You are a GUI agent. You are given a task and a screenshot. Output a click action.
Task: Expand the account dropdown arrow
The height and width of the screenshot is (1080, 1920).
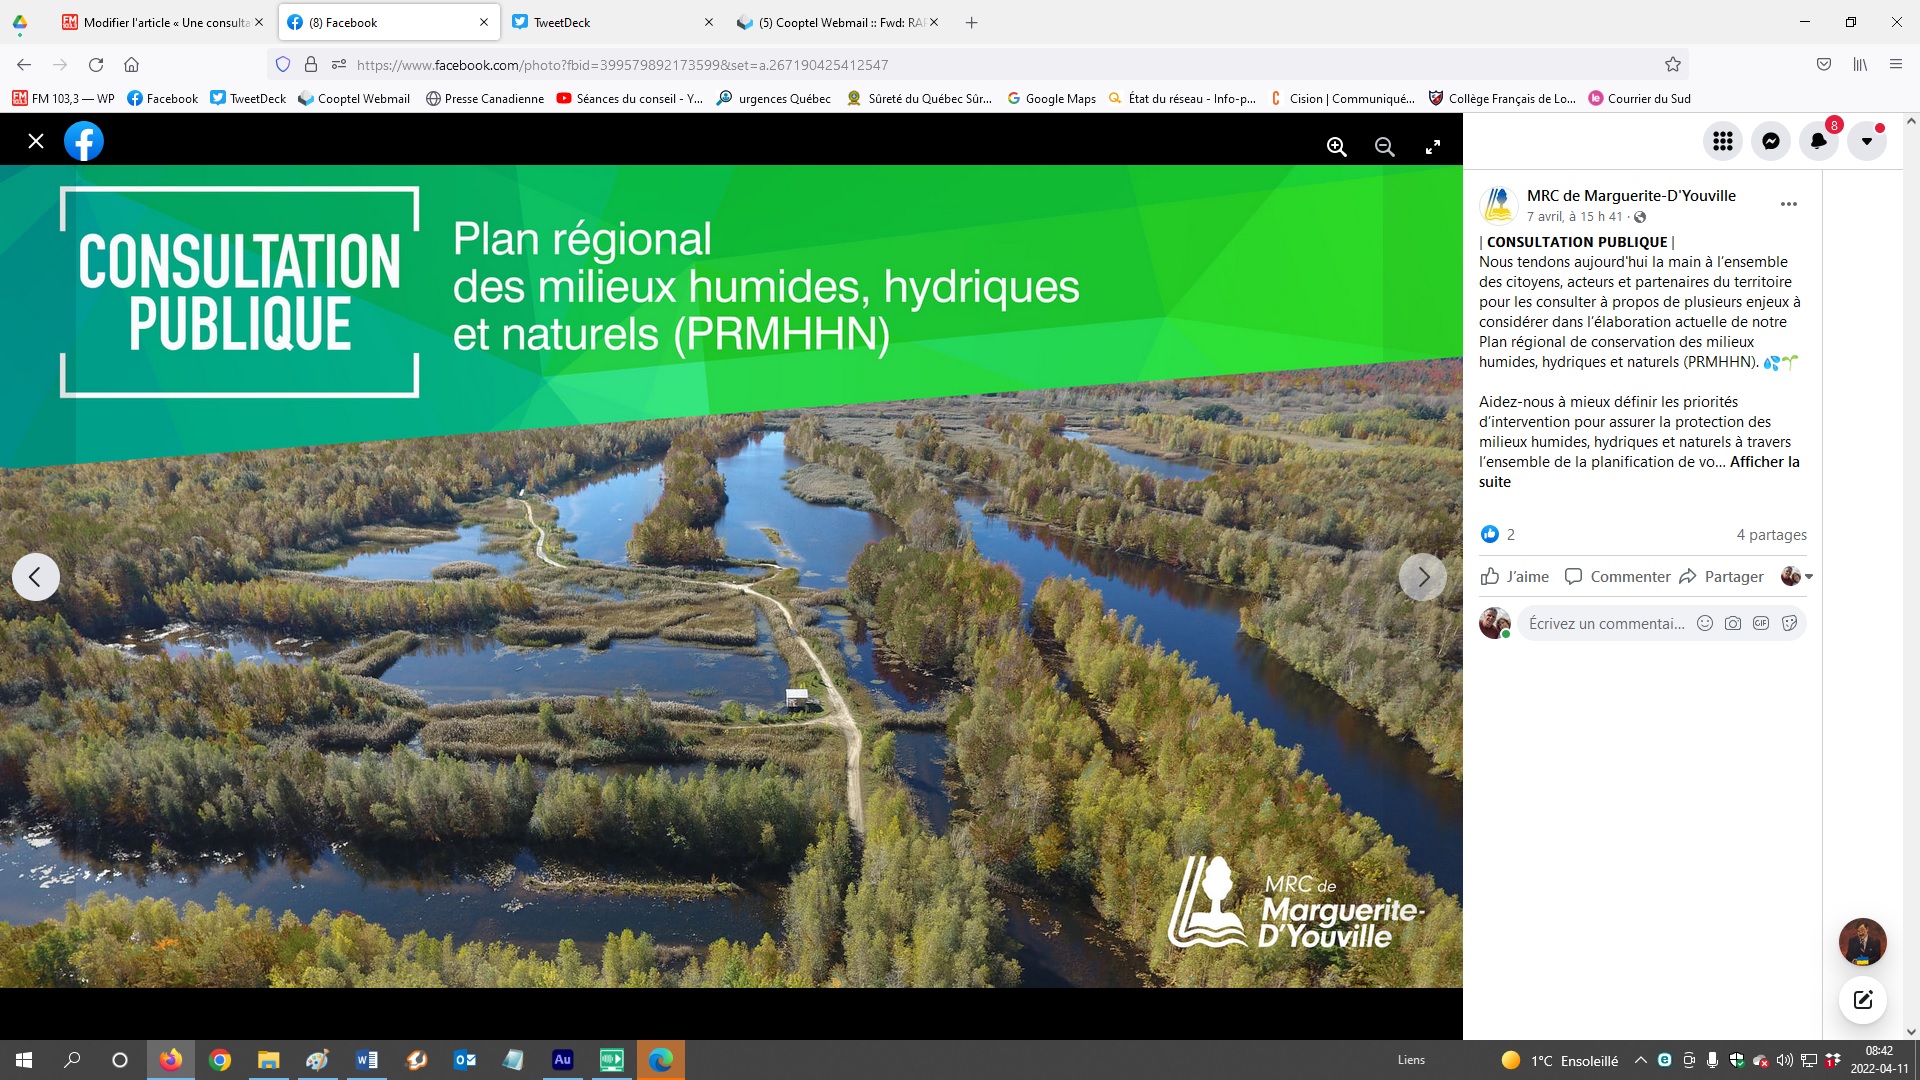coord(1866,141)
